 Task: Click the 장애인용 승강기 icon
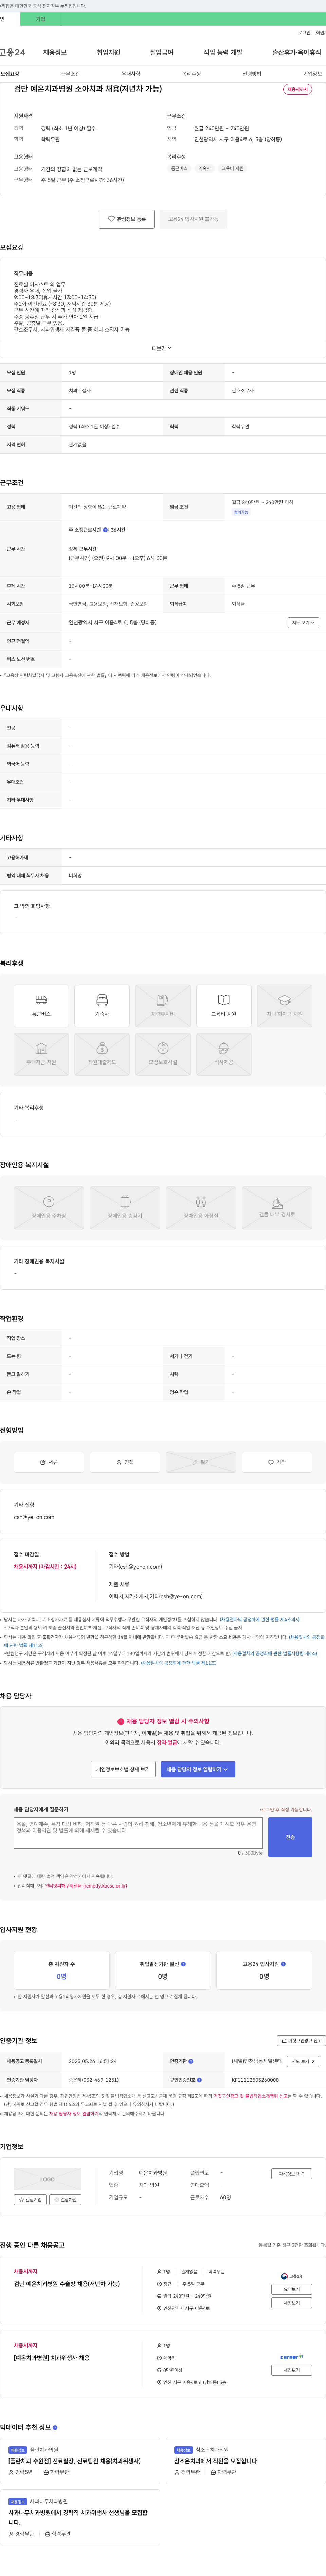pyautogui.click(x=125, y=1207)
